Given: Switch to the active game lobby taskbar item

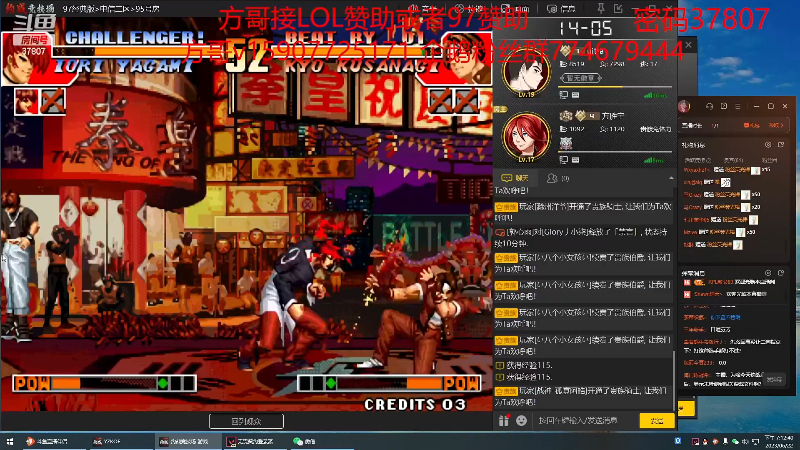Looking at the screenshot, I should pos(187,441).
